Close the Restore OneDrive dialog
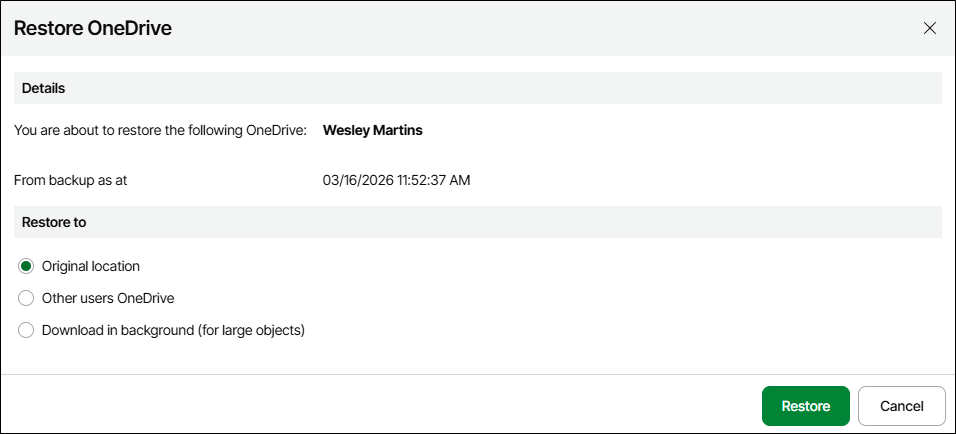Screen dimensions: 956x434 click(x=929, y=28)
